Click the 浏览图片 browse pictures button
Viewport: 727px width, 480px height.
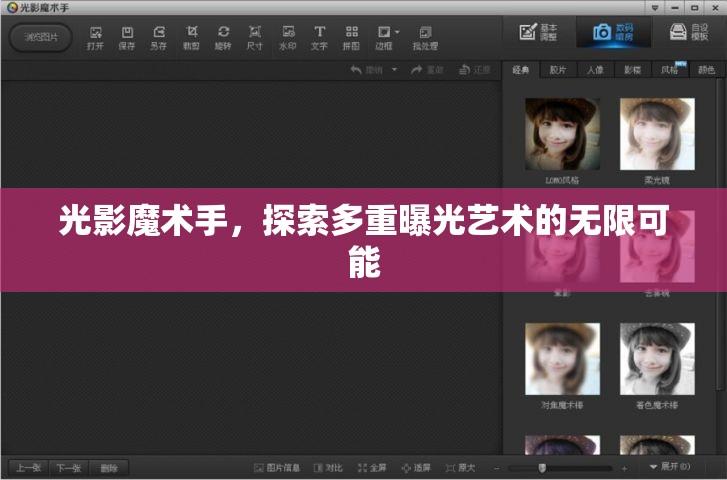(41, 37)
